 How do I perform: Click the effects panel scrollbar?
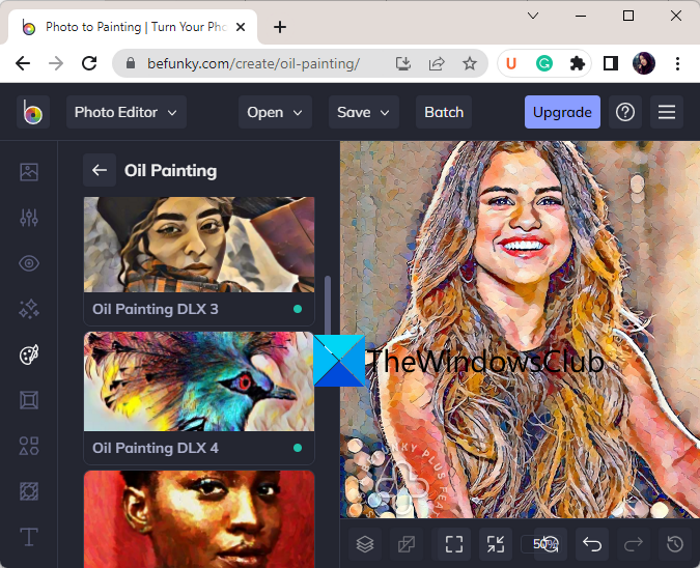coord(328,306)
